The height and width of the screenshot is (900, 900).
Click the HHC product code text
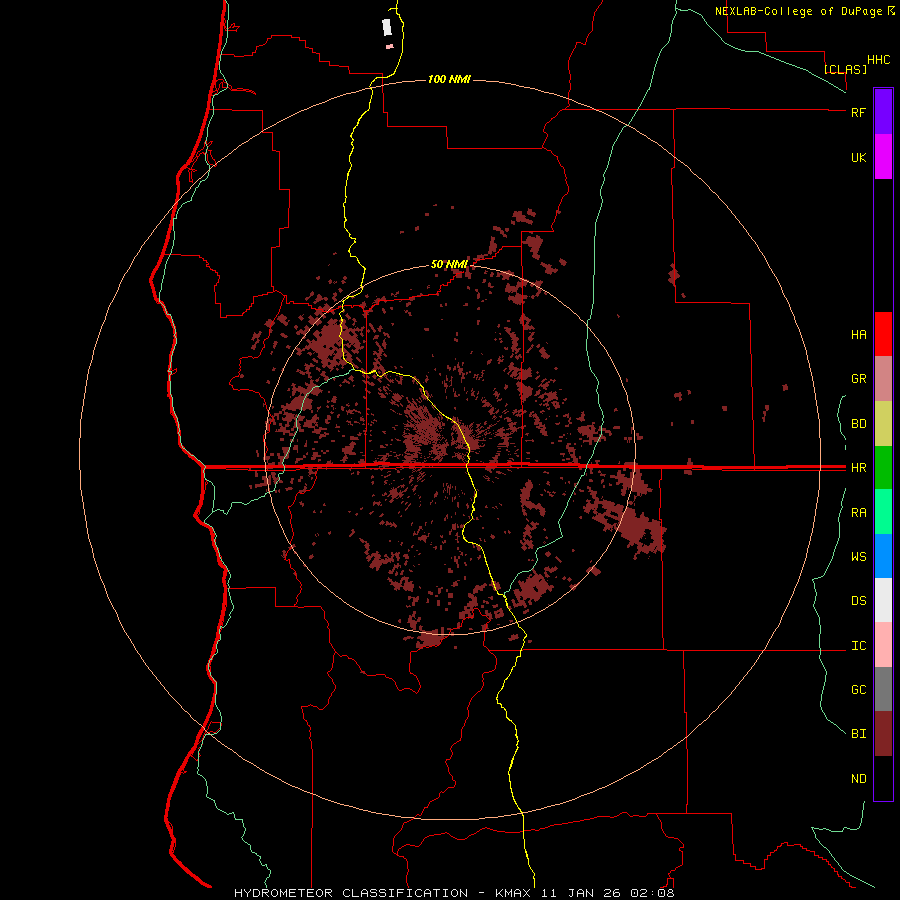[878, 60]
